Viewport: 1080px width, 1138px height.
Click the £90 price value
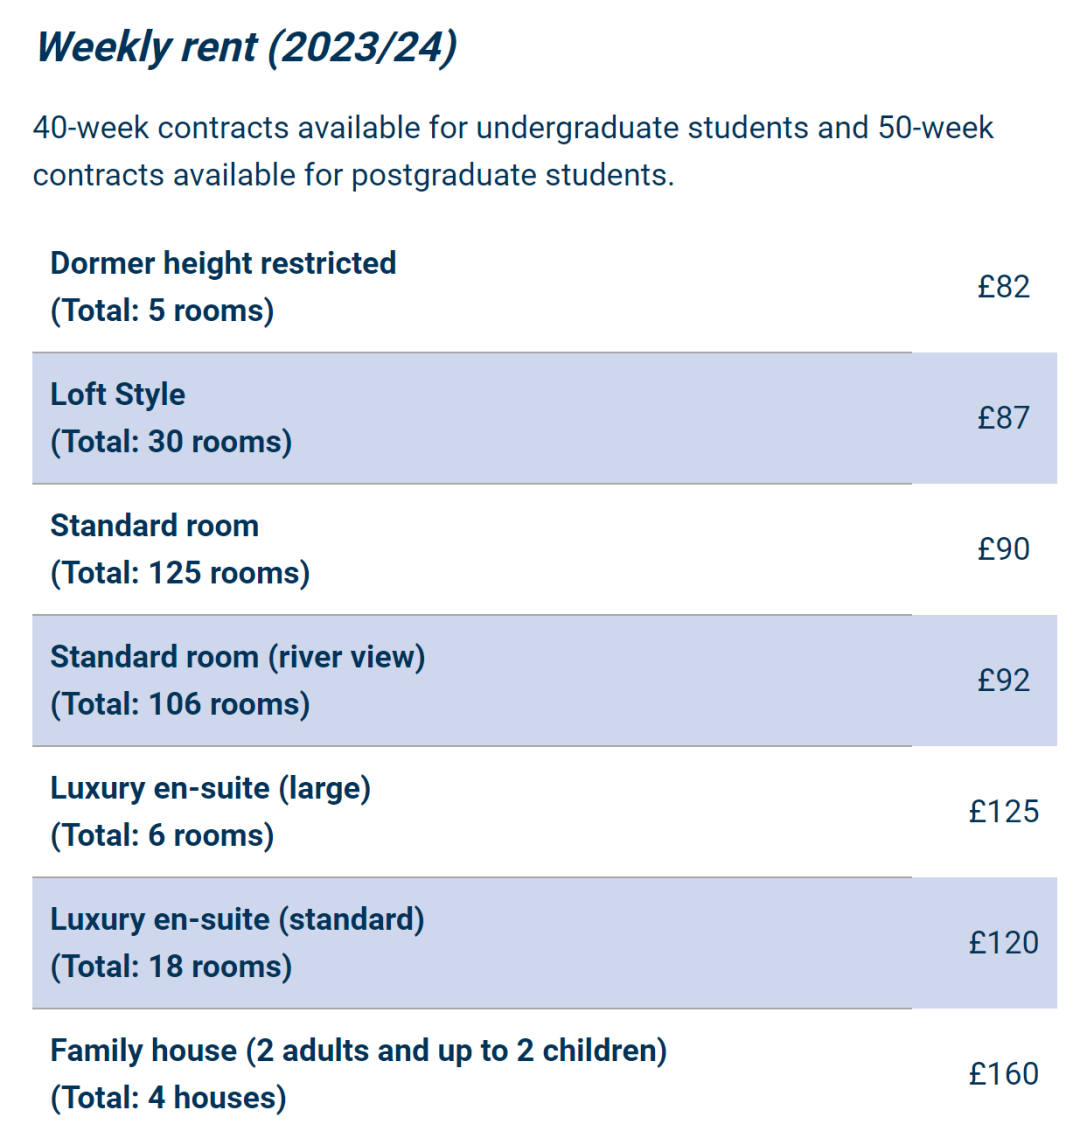pyautogui.click(x=1003, y=549)
